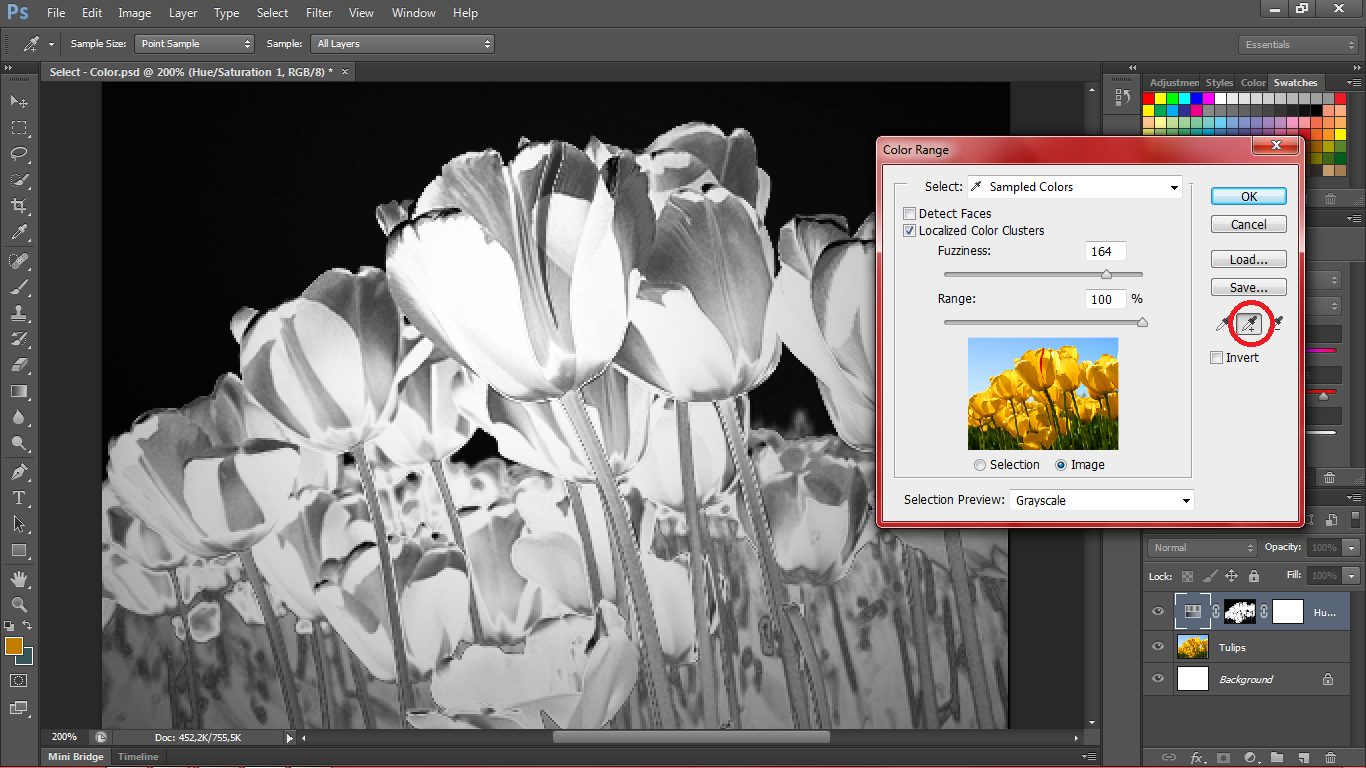
Task: Swap foreground and background colors
Action: 28,626
